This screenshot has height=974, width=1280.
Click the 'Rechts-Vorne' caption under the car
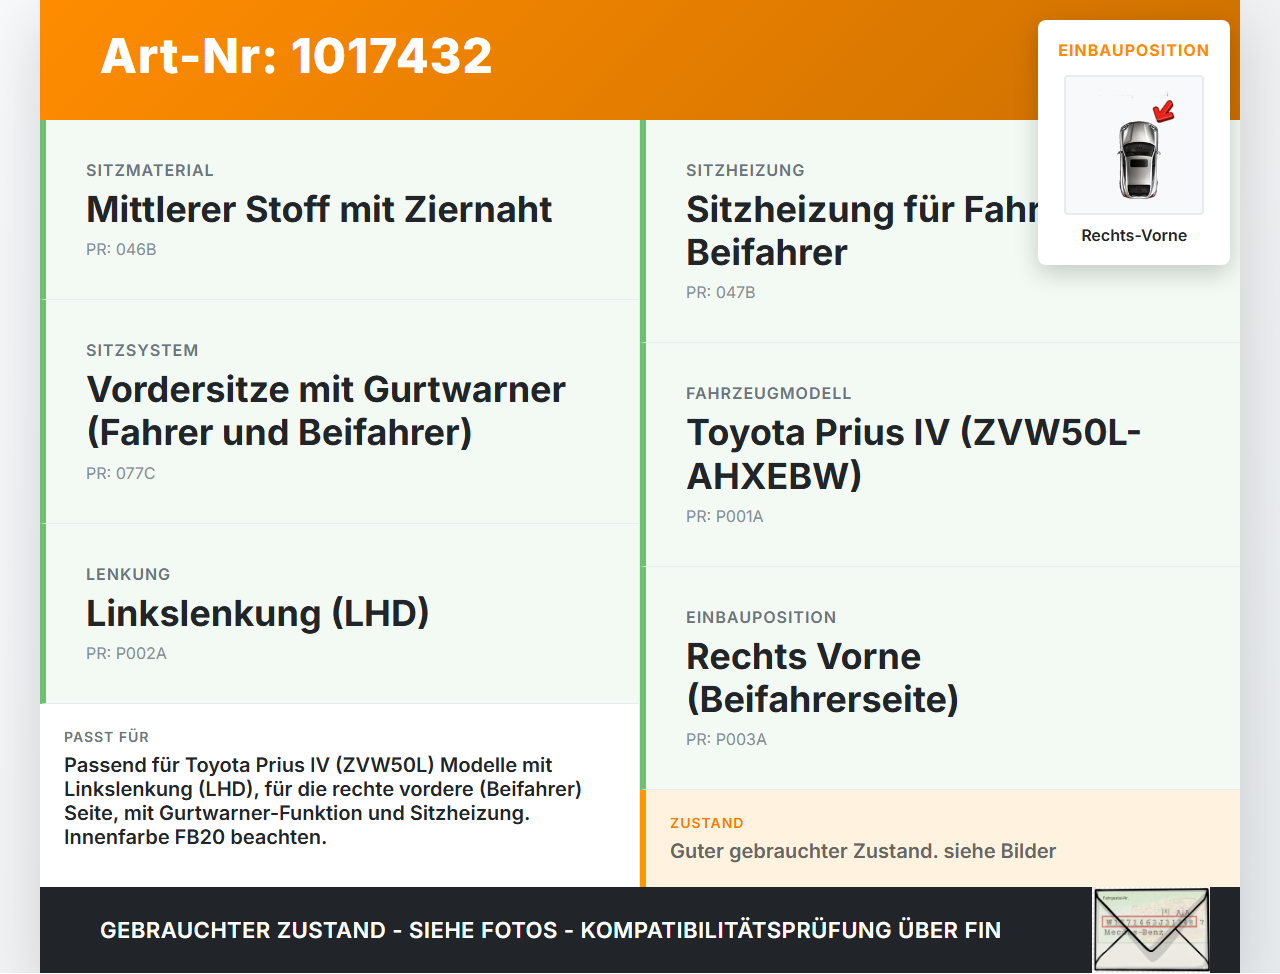click(1134, 235)
